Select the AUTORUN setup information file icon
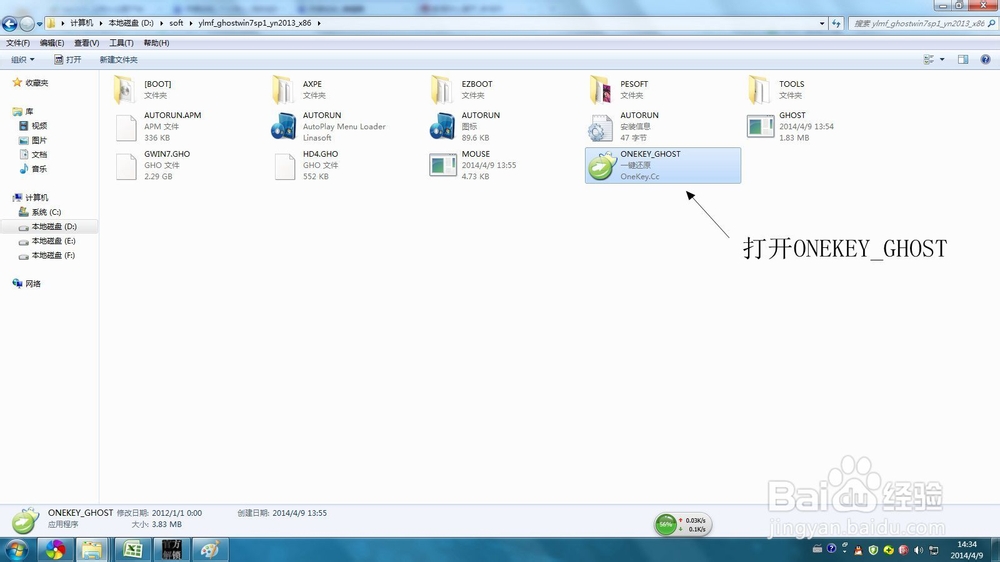1000x562 pixels. point(600,128)
